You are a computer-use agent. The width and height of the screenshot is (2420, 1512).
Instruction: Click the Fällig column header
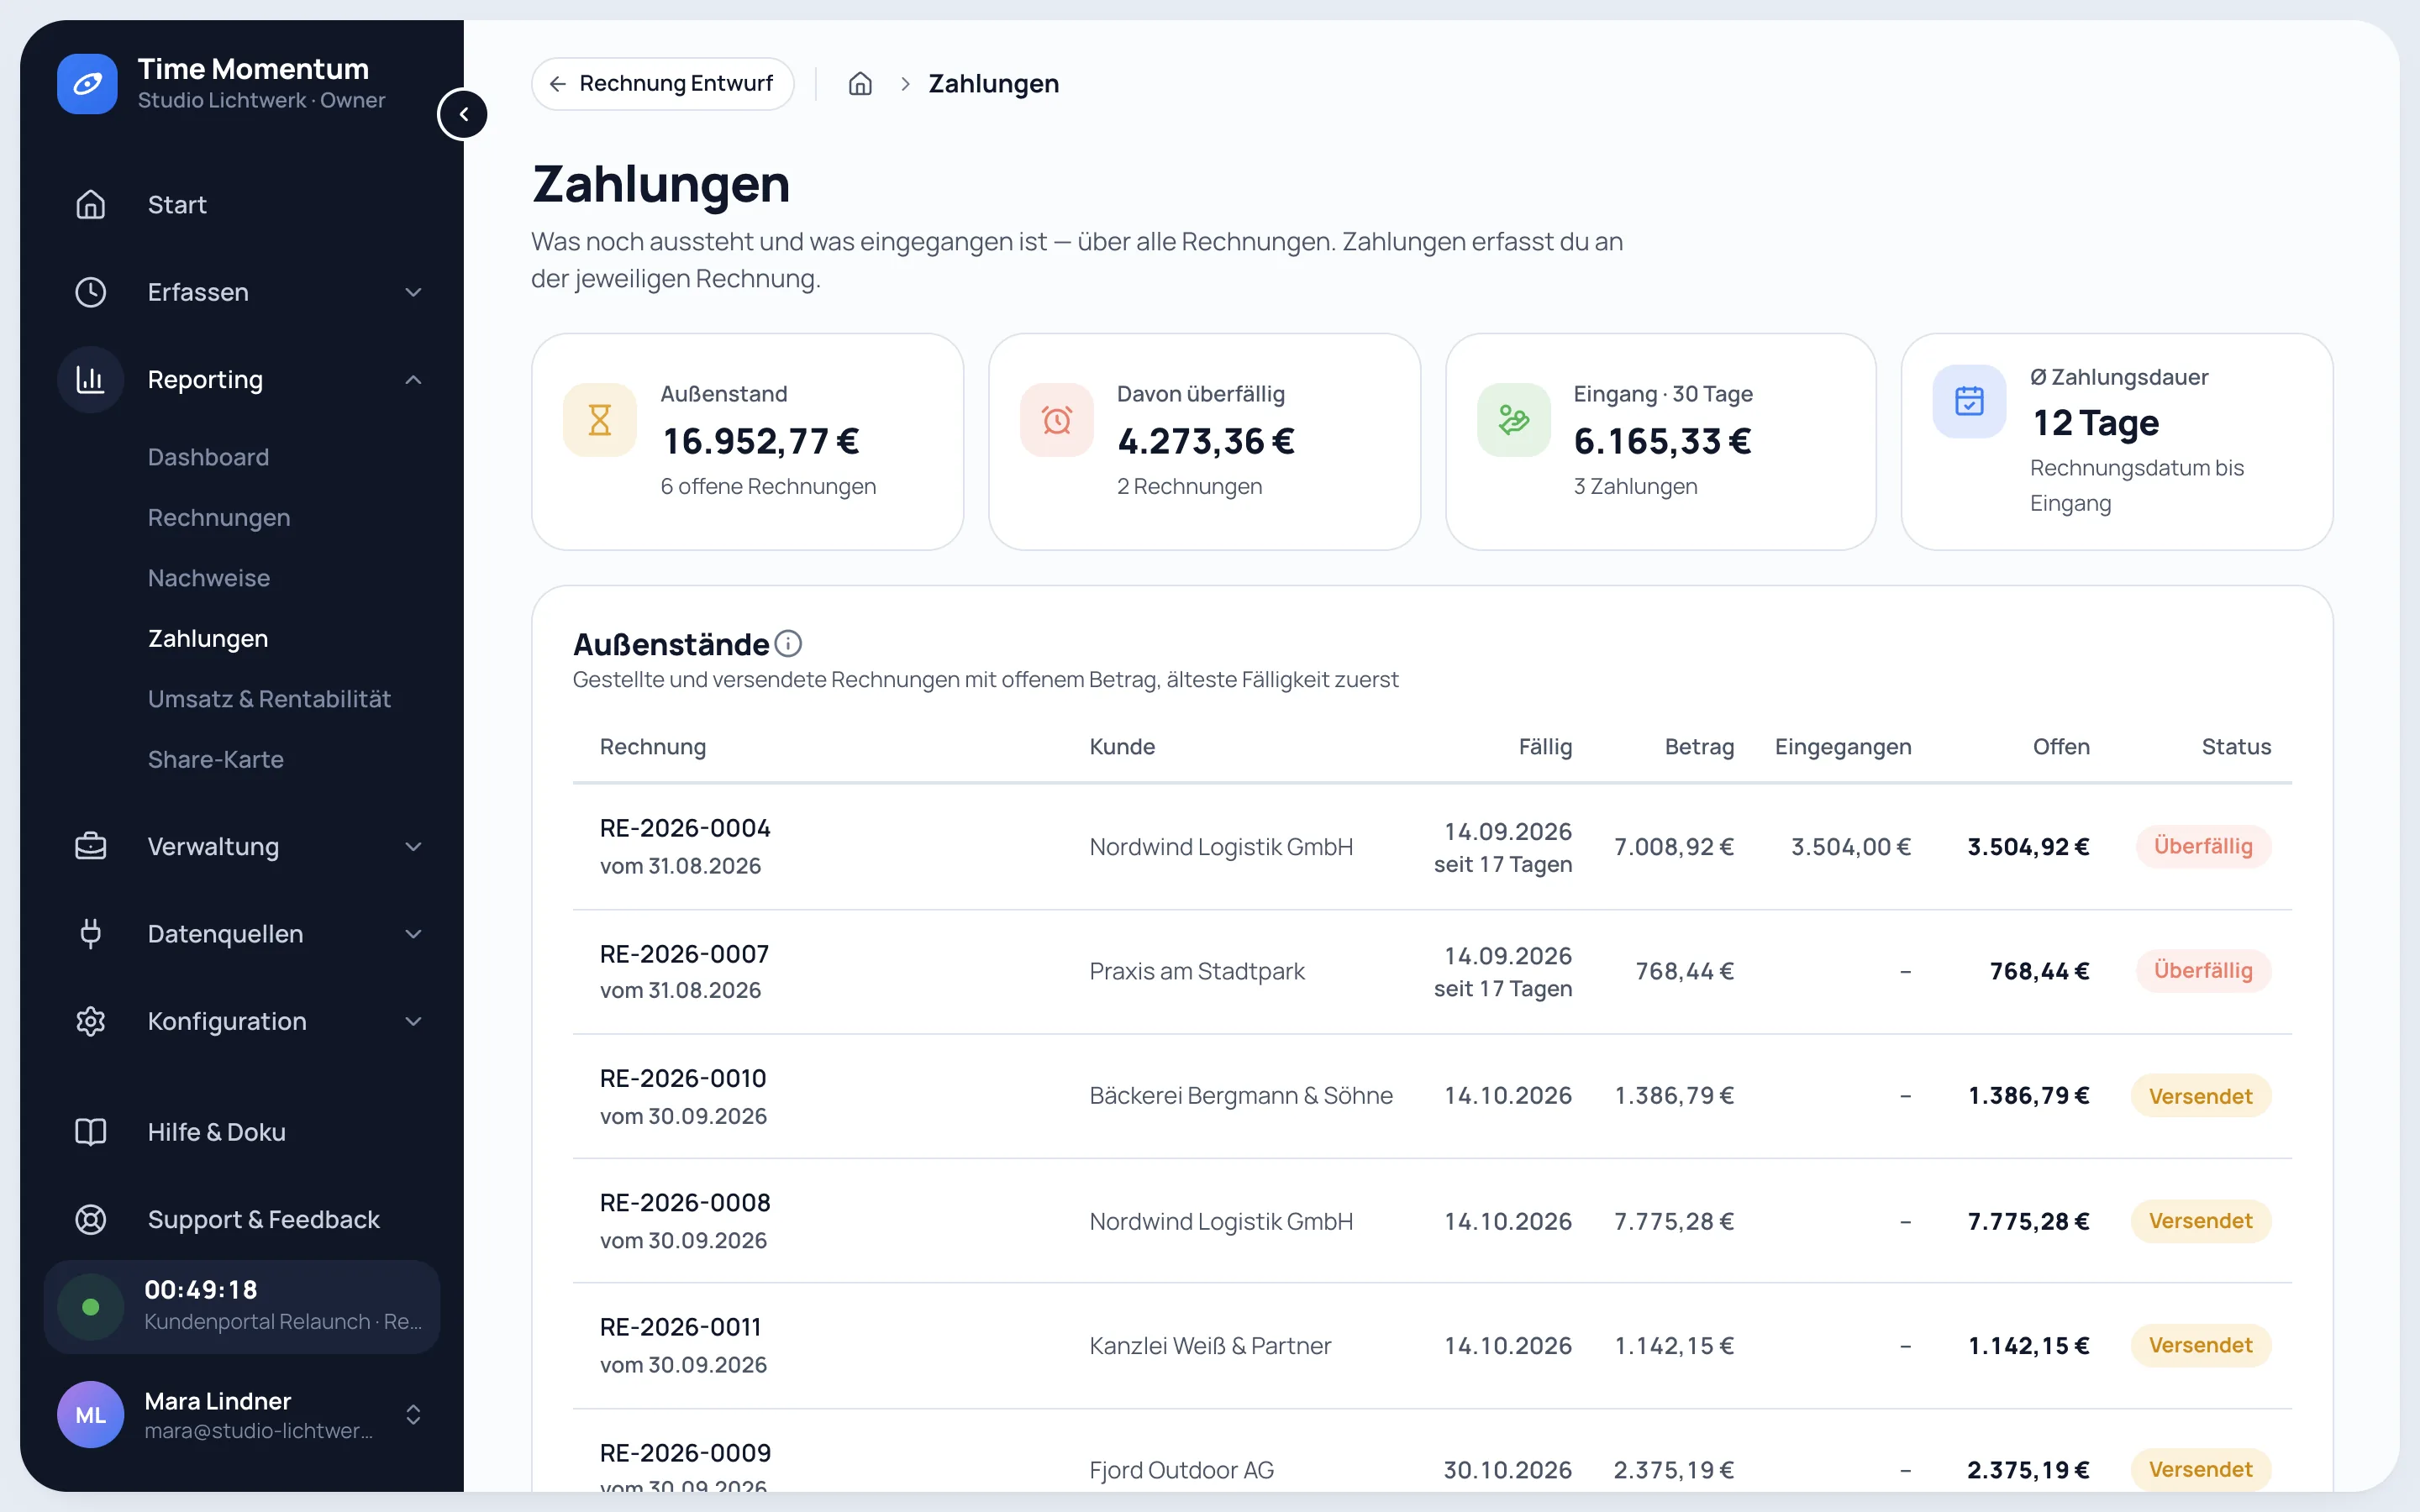tap(1545, 747)
